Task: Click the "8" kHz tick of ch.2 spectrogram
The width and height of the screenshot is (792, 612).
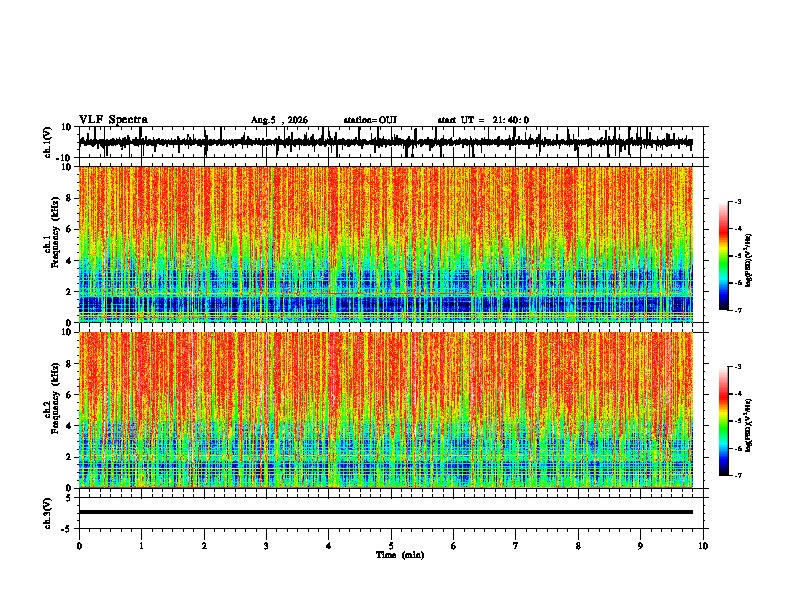Action: click(69, 364)
